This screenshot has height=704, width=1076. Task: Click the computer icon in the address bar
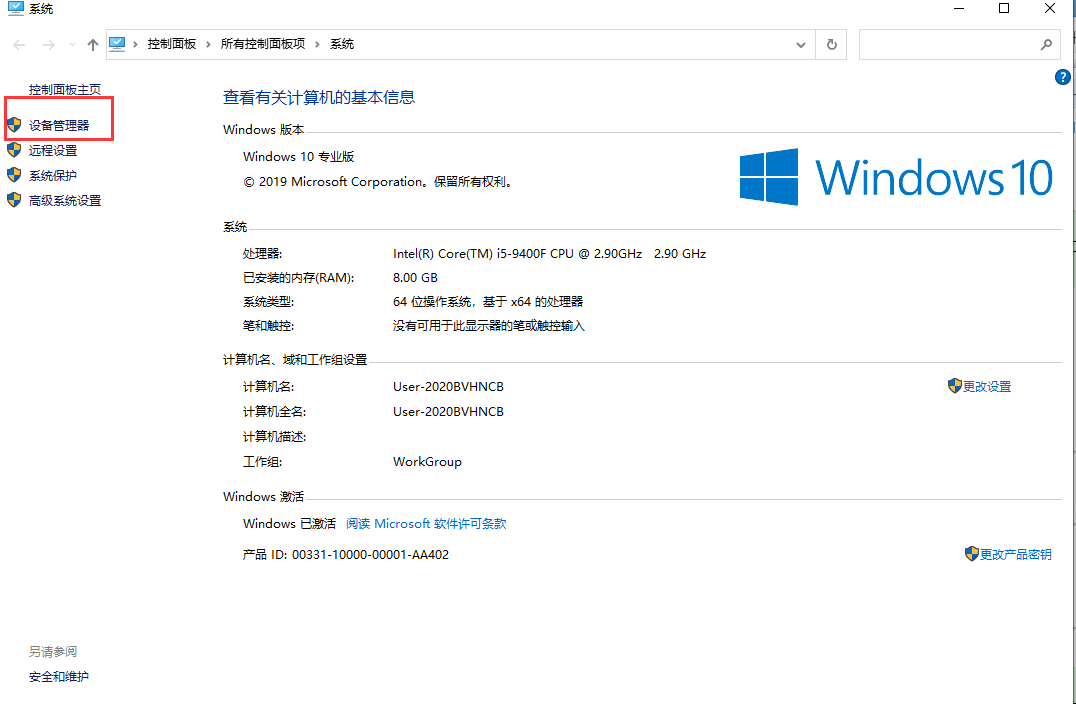pyautogui.click(x=118, y=44)
